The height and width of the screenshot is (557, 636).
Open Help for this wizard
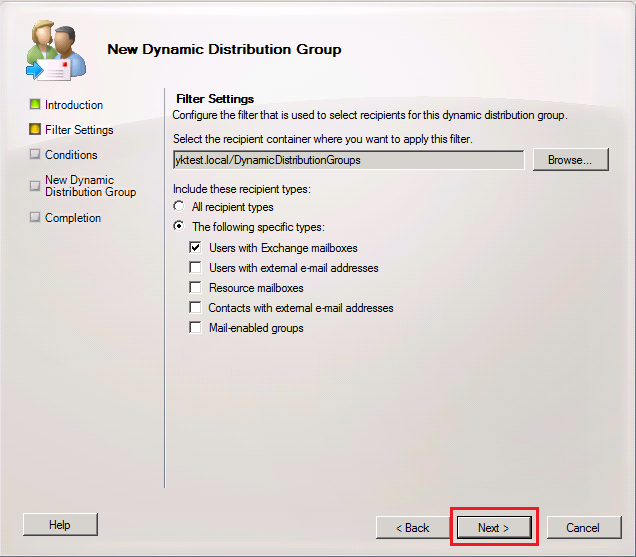[60, 525]
